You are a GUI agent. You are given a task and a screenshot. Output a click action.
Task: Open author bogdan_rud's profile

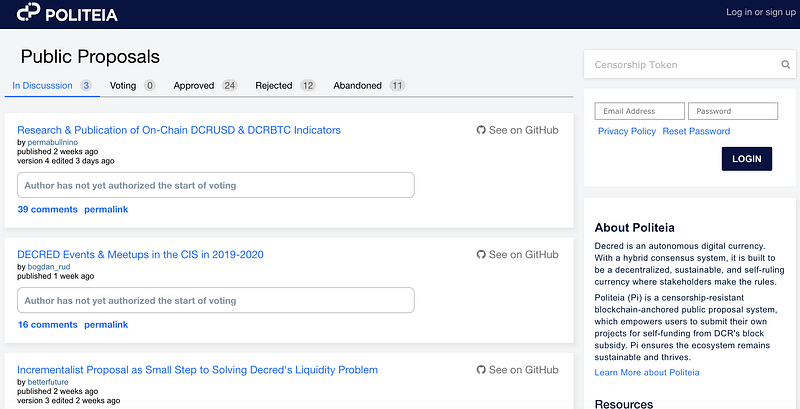[49, 267]
